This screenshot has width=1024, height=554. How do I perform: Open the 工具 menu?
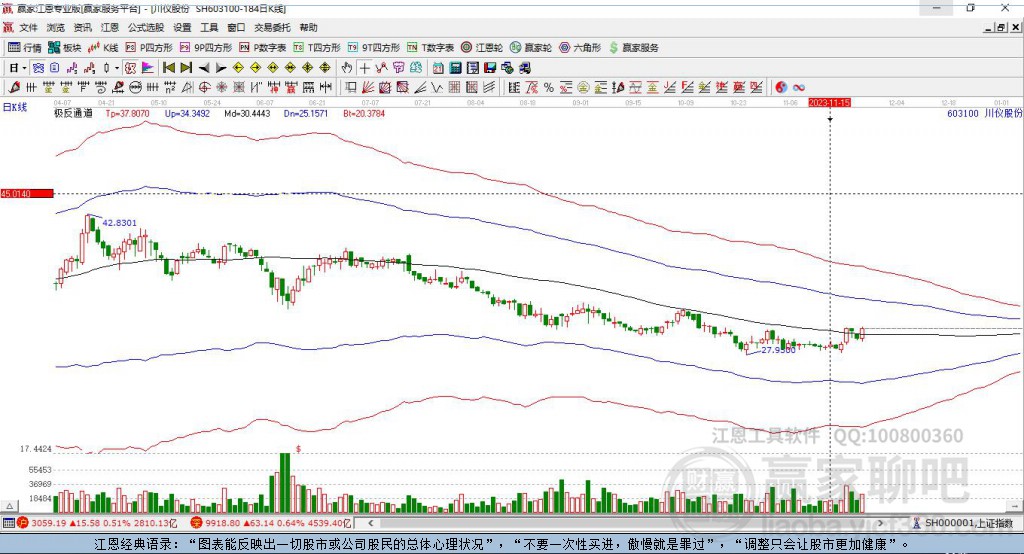pyautogui.click(x=209, y=27)
